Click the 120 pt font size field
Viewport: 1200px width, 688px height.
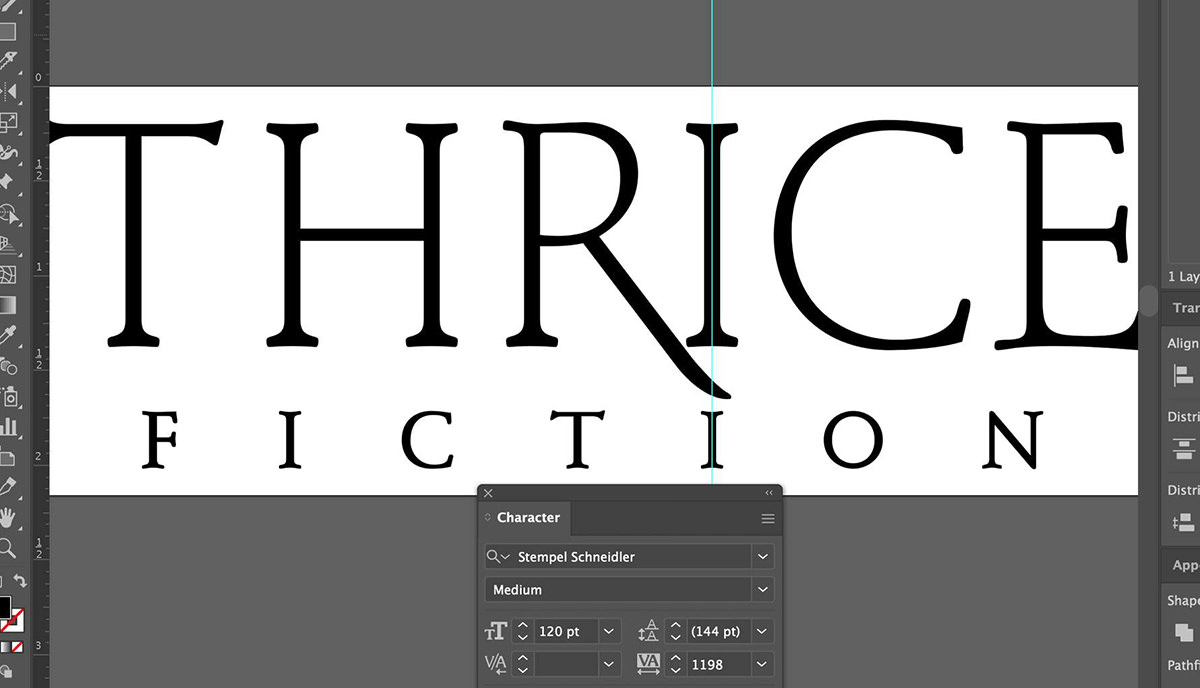[566, 632]
